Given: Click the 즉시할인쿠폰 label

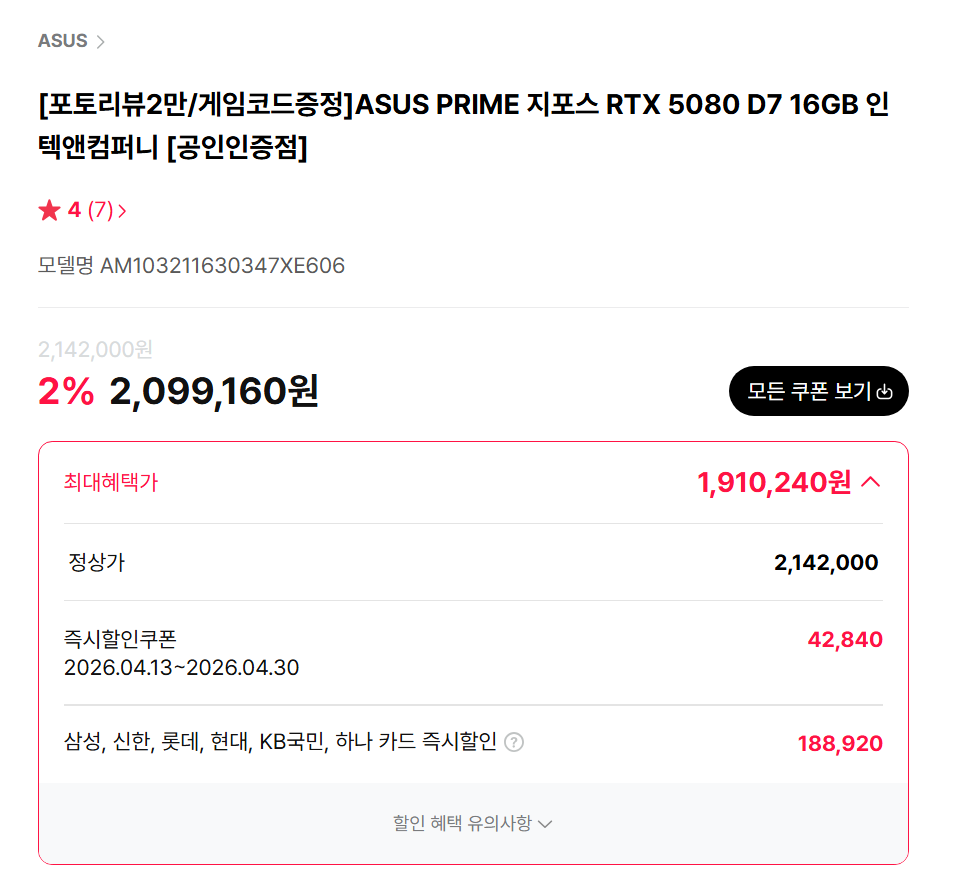Looking at the screenshot, I should coord(120,639).
